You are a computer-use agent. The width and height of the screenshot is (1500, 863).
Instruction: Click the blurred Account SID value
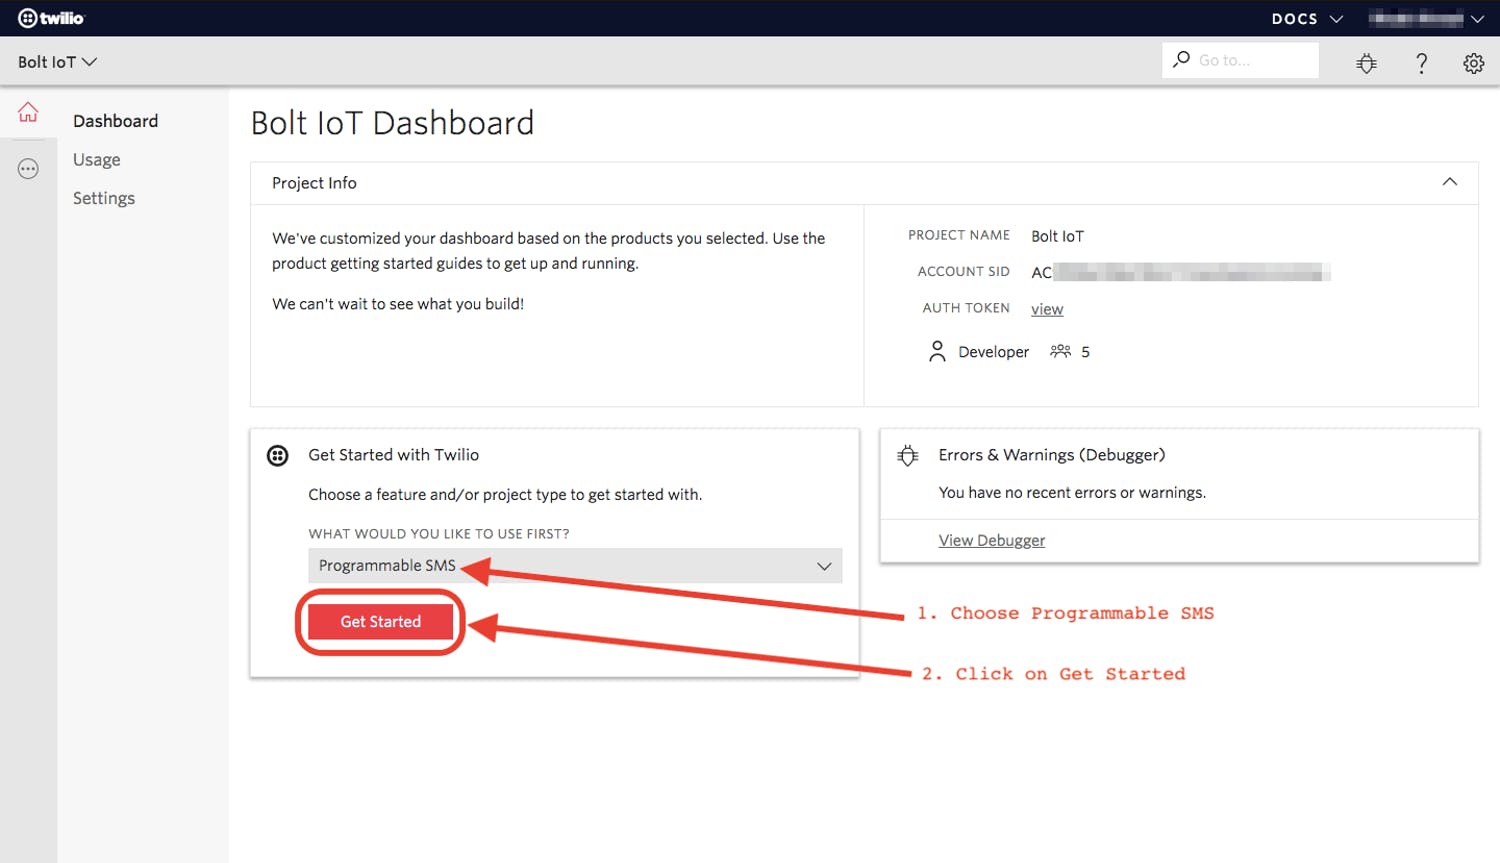(1181, 272)
